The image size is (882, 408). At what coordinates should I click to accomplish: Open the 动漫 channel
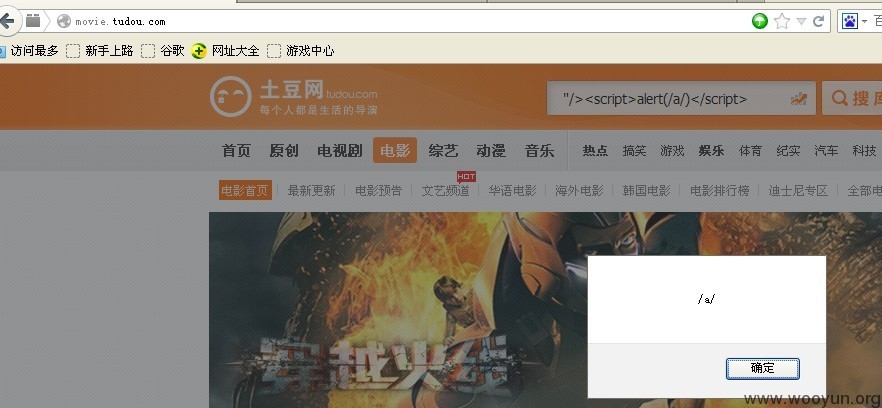click(491, 151)
